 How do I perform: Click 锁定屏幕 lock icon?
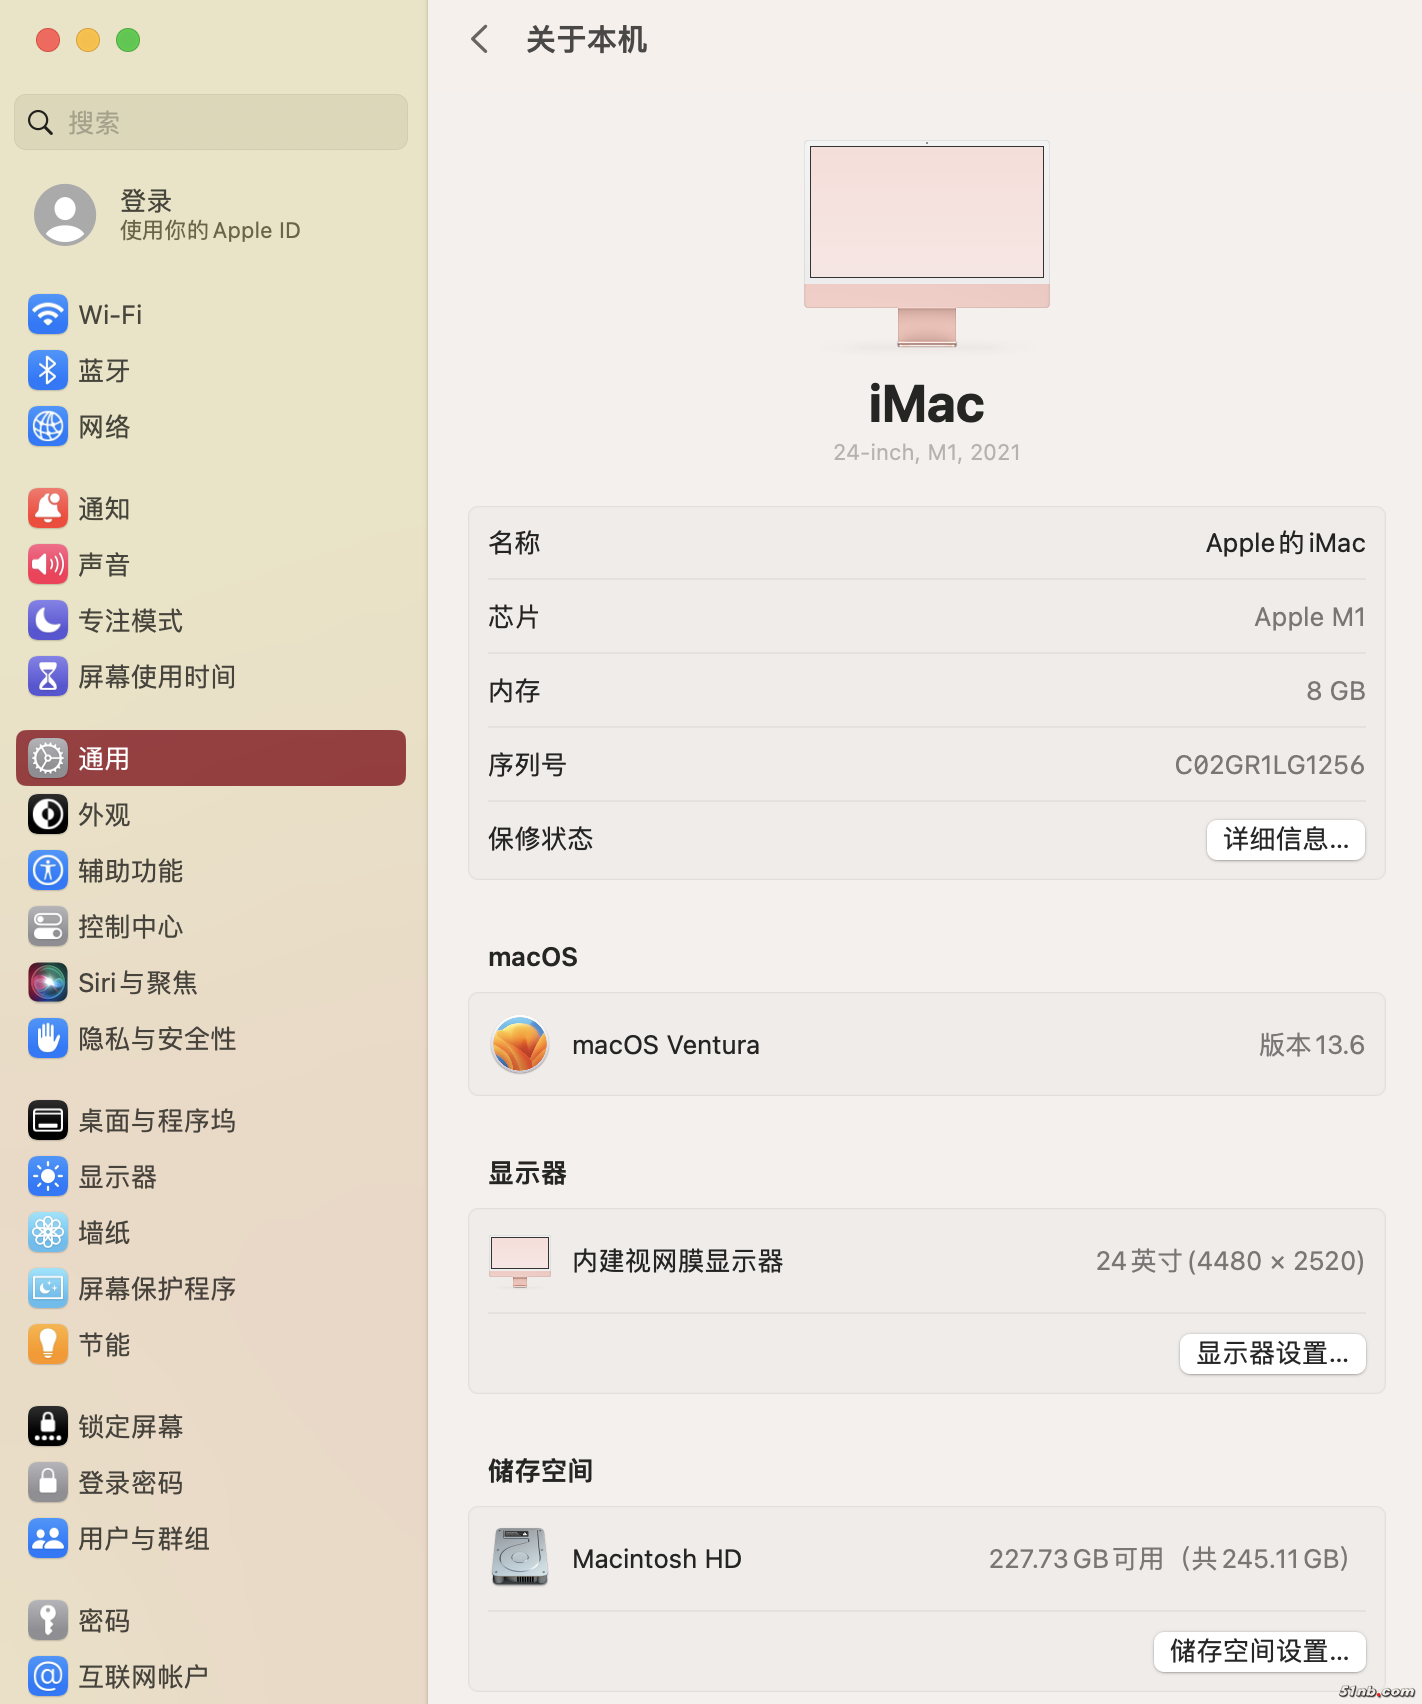pyautogui.click(x=48, y=1427)
